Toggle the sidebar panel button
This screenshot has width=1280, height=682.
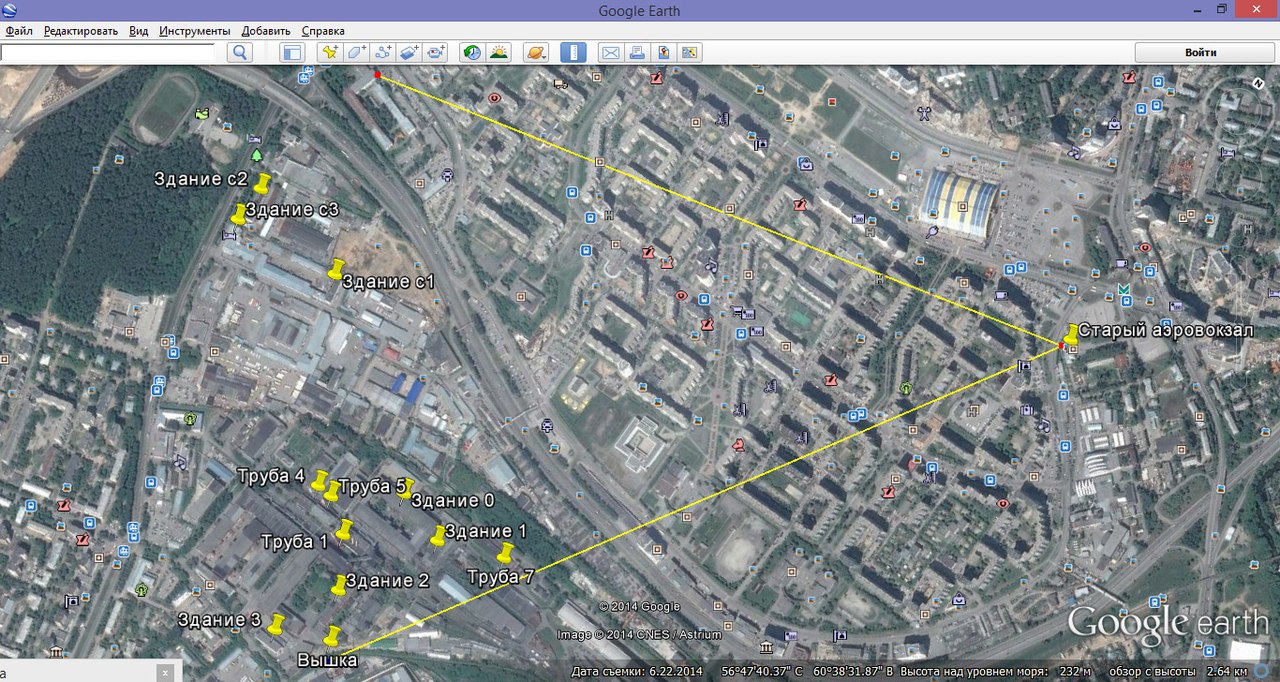(x=291, y=53)
